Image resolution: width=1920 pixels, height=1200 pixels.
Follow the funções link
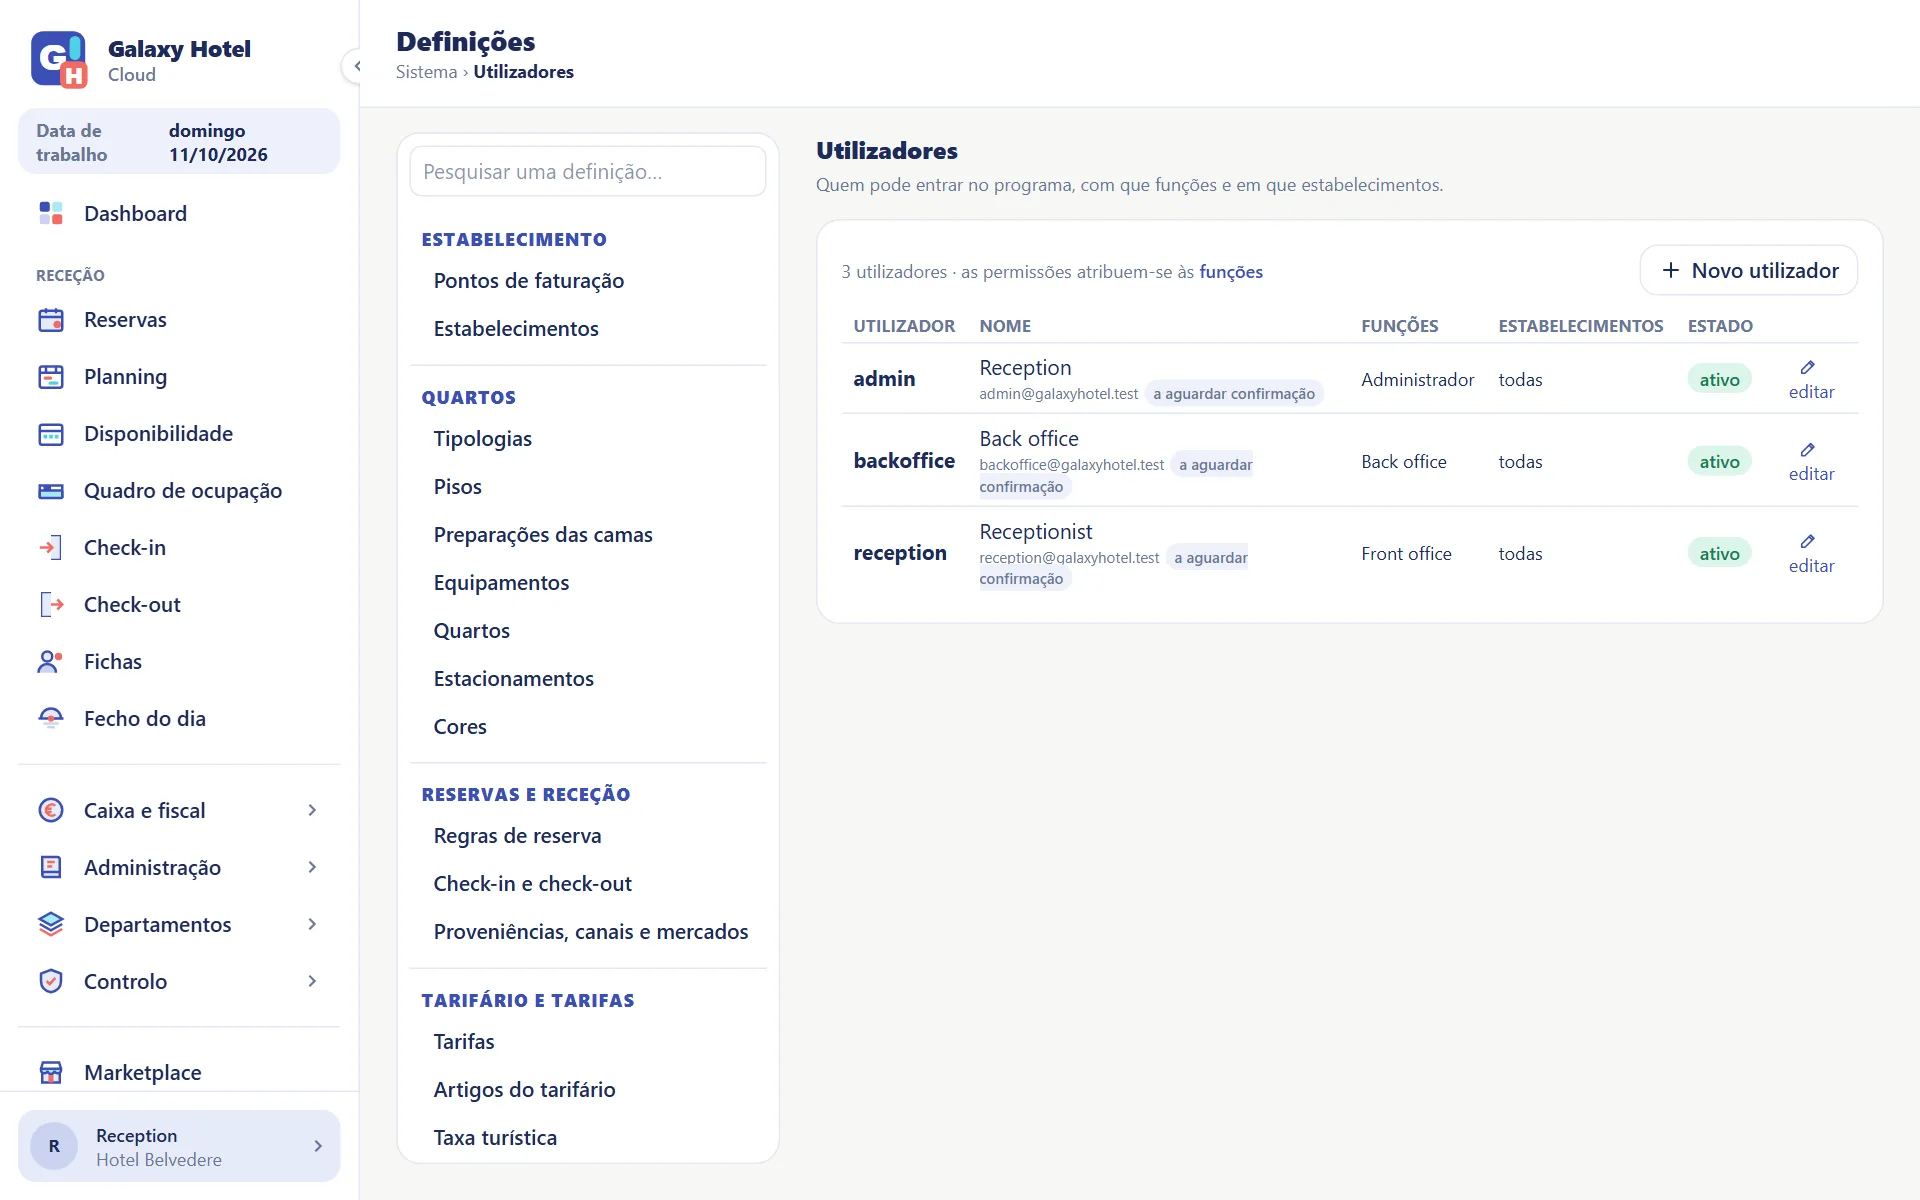(1230, 272)
